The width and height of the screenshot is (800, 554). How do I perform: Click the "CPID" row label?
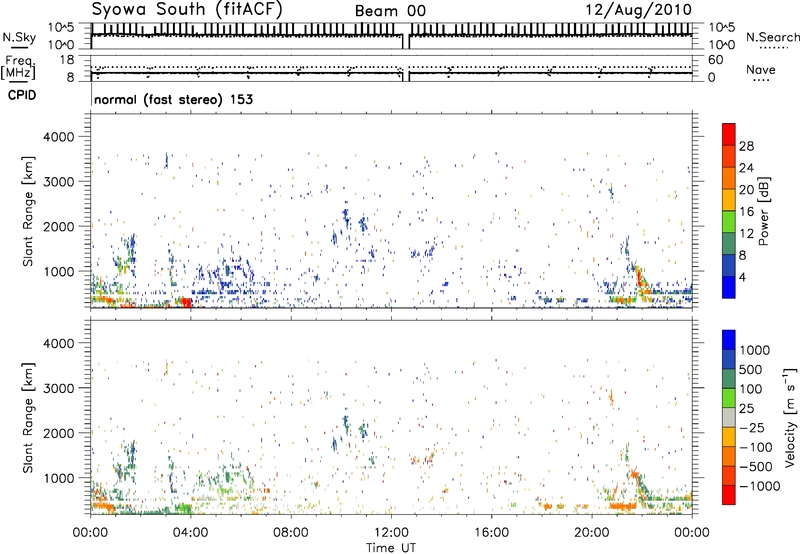[22, 95]
